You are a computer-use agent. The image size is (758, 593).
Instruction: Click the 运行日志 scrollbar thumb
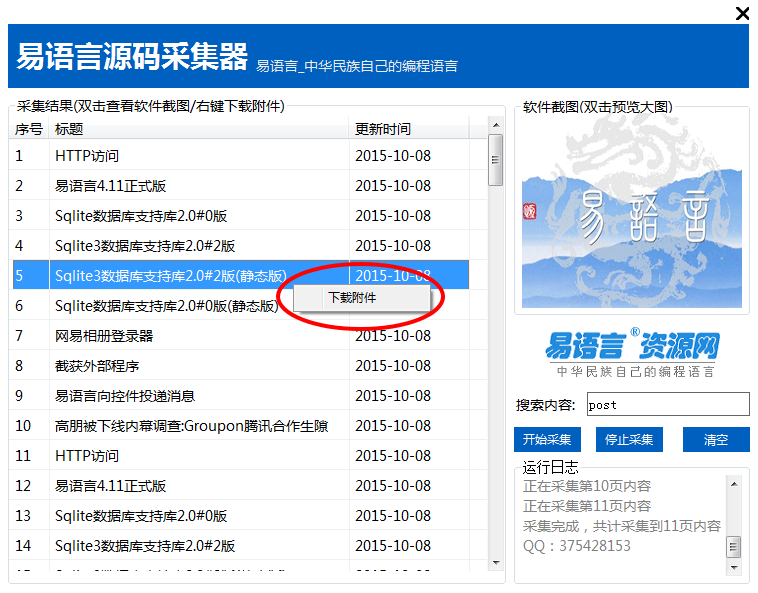click(734, 547)
